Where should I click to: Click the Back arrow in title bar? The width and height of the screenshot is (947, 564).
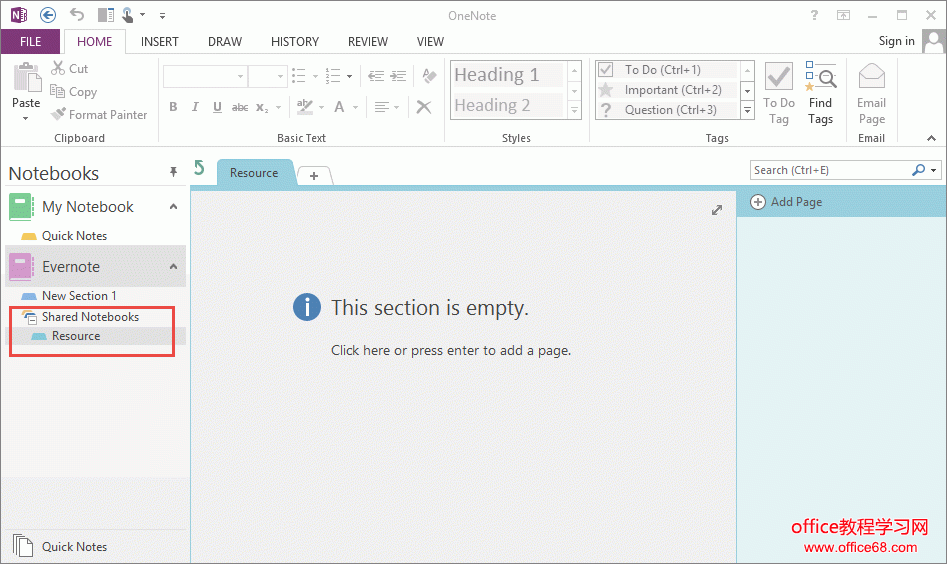47,15
